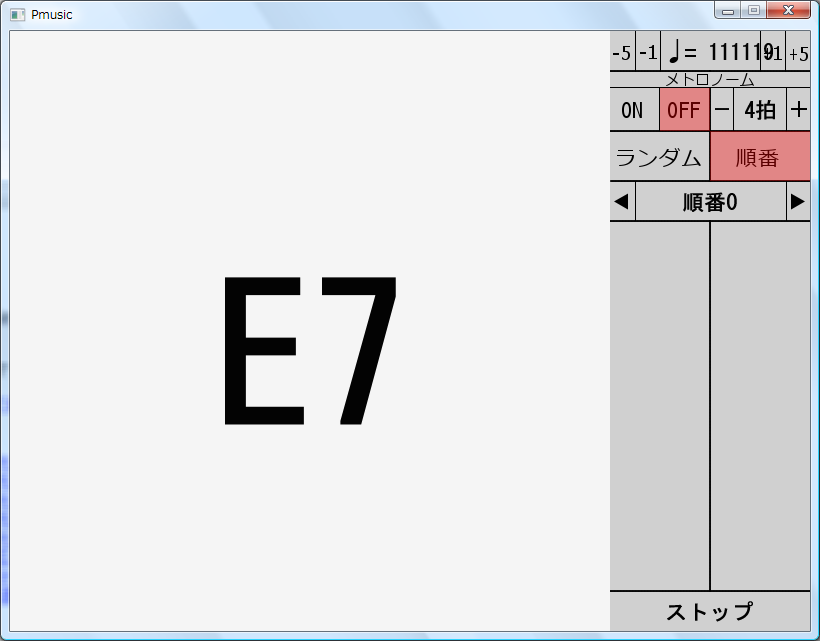Turn the metronome ON
Viewport: 820px width, 641px height.
pos(634,109)
